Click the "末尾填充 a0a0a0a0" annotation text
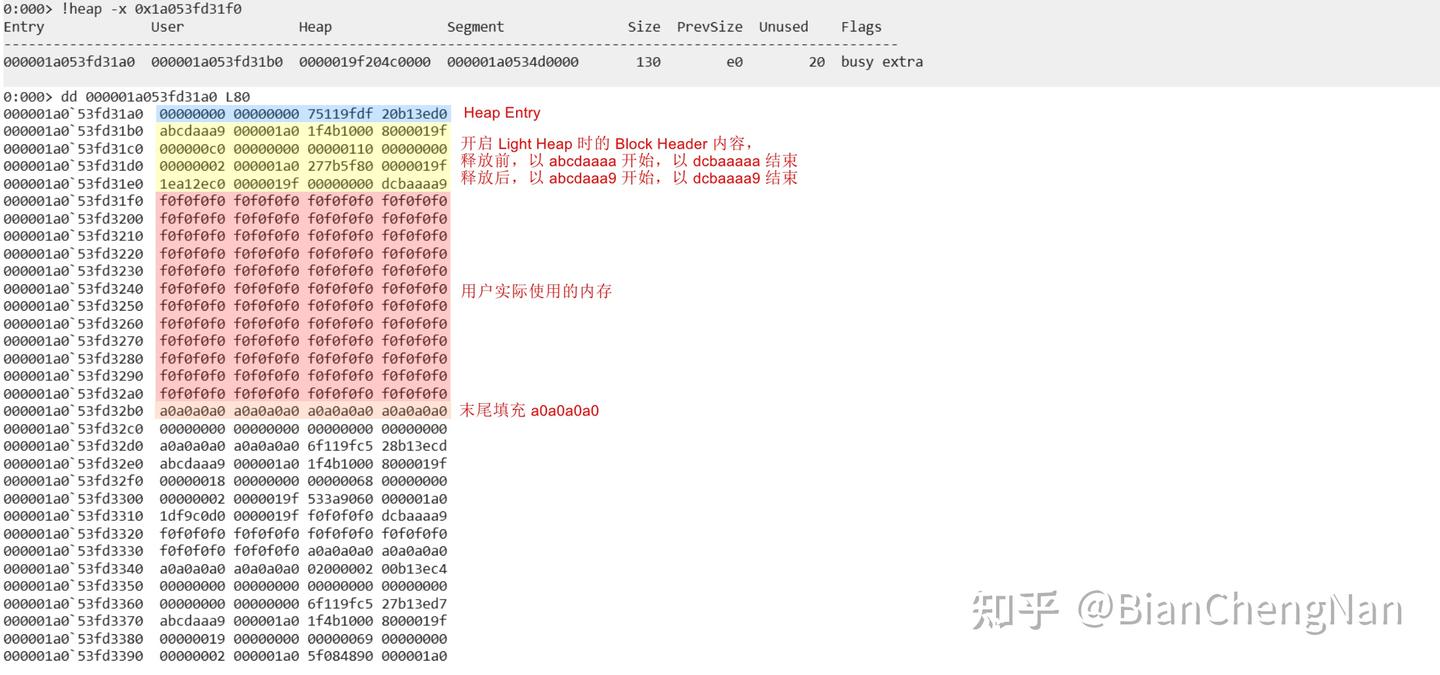 [x=531, y=410]
